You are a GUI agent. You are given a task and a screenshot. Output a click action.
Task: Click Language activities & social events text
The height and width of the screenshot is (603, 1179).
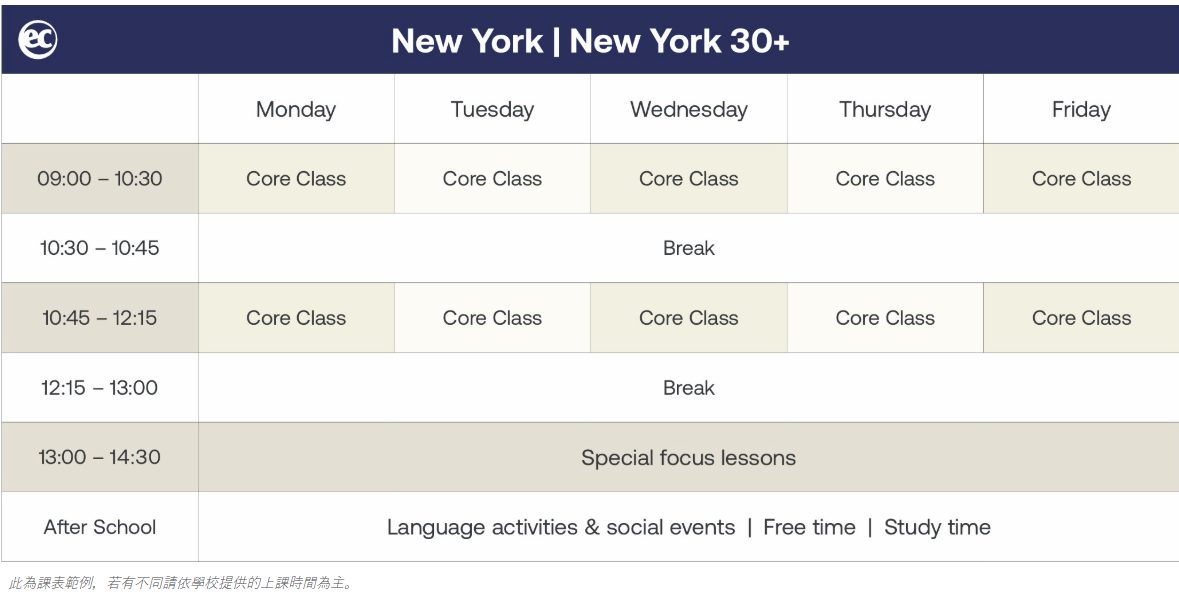(561, 527)
